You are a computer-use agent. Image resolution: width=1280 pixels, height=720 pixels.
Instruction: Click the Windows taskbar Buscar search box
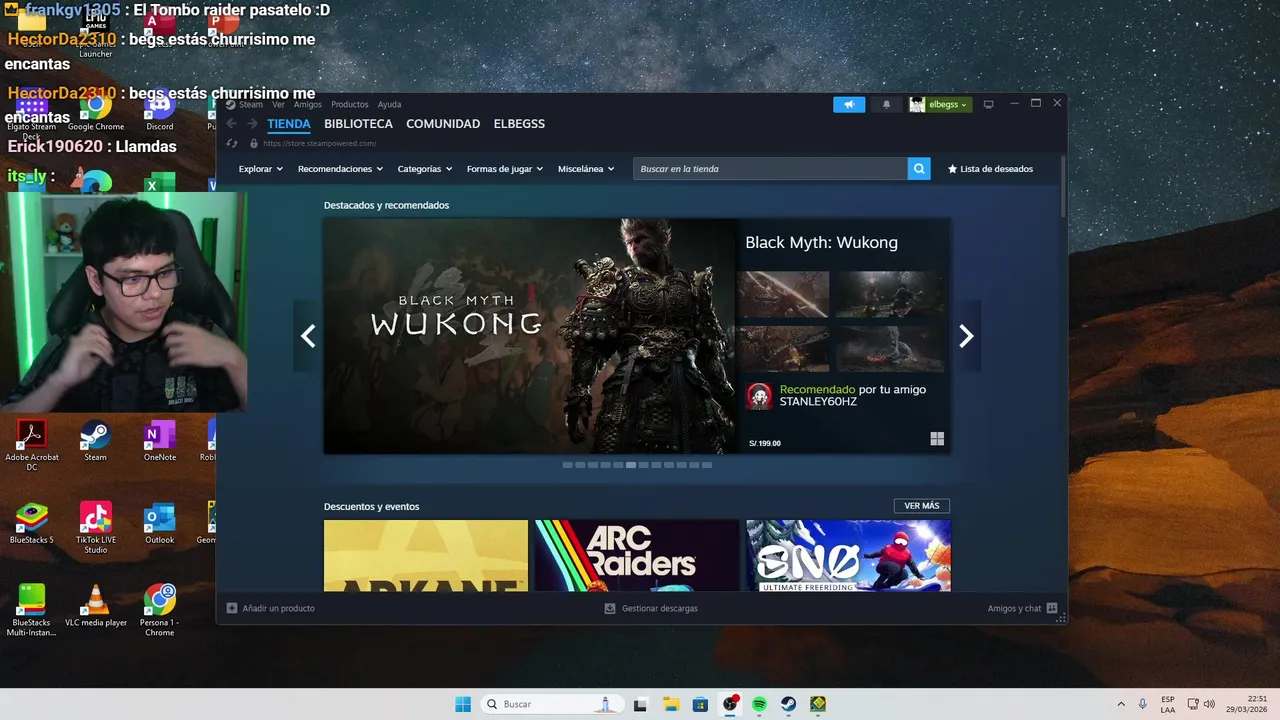551,704
